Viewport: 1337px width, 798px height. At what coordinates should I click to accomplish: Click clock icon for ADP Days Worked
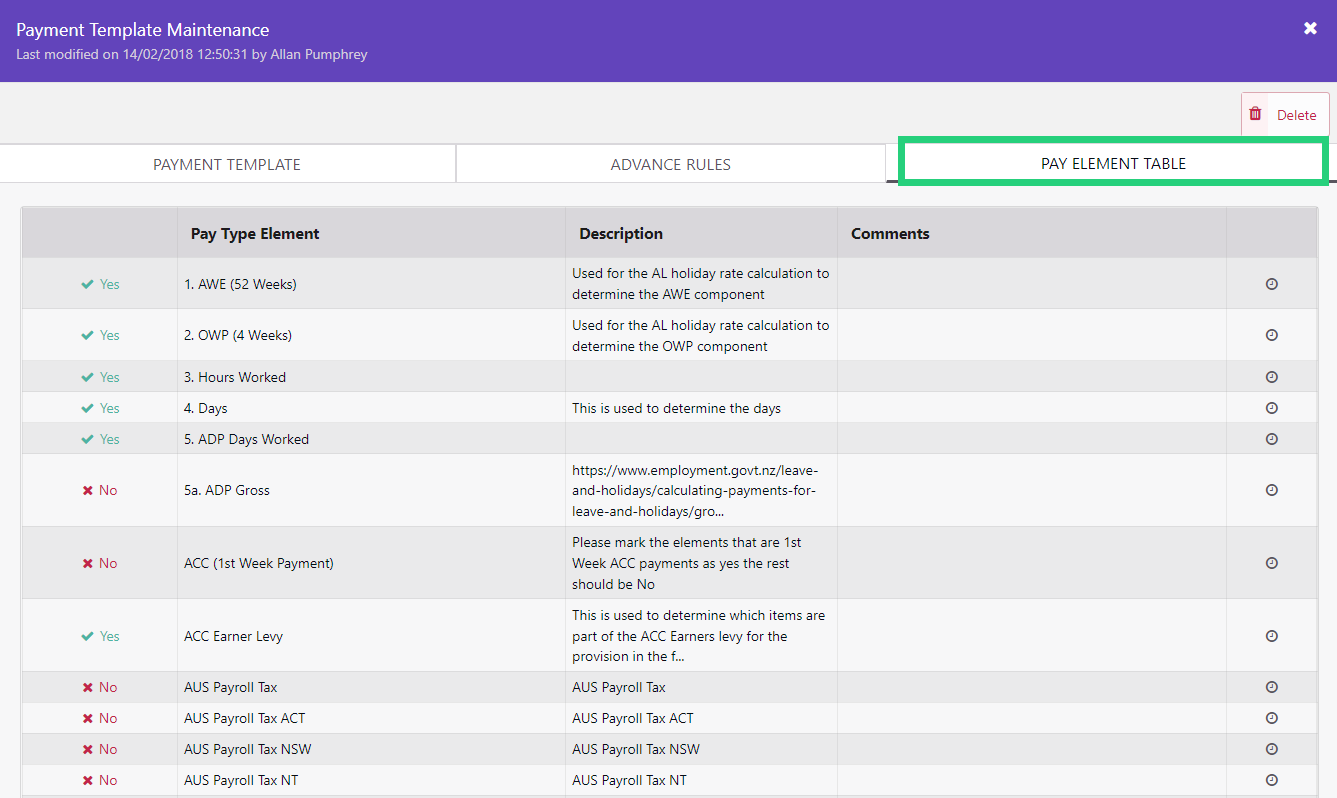(x=1271, y=439)
